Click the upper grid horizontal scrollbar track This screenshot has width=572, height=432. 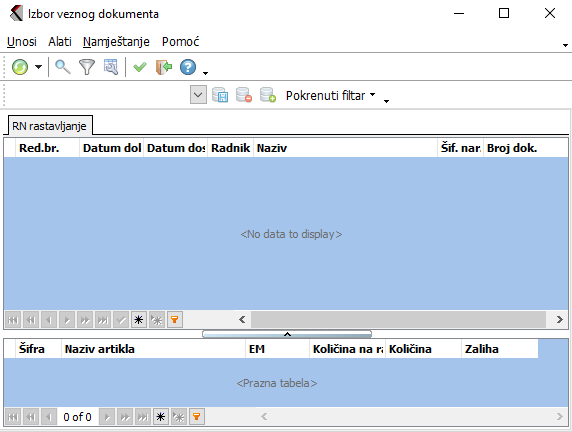398,320
